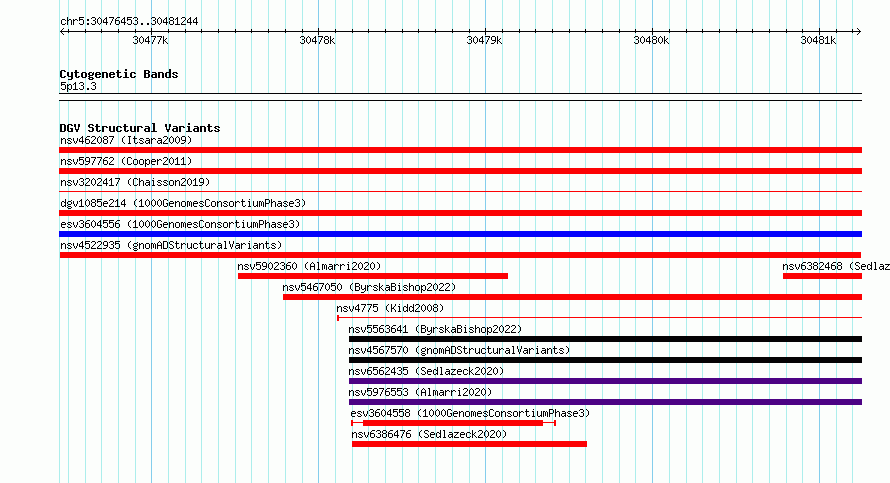Open variant label nsv5902360 (Almarri2020)
Viewport: 890px width, 483px height.
[x=309, y=266]
